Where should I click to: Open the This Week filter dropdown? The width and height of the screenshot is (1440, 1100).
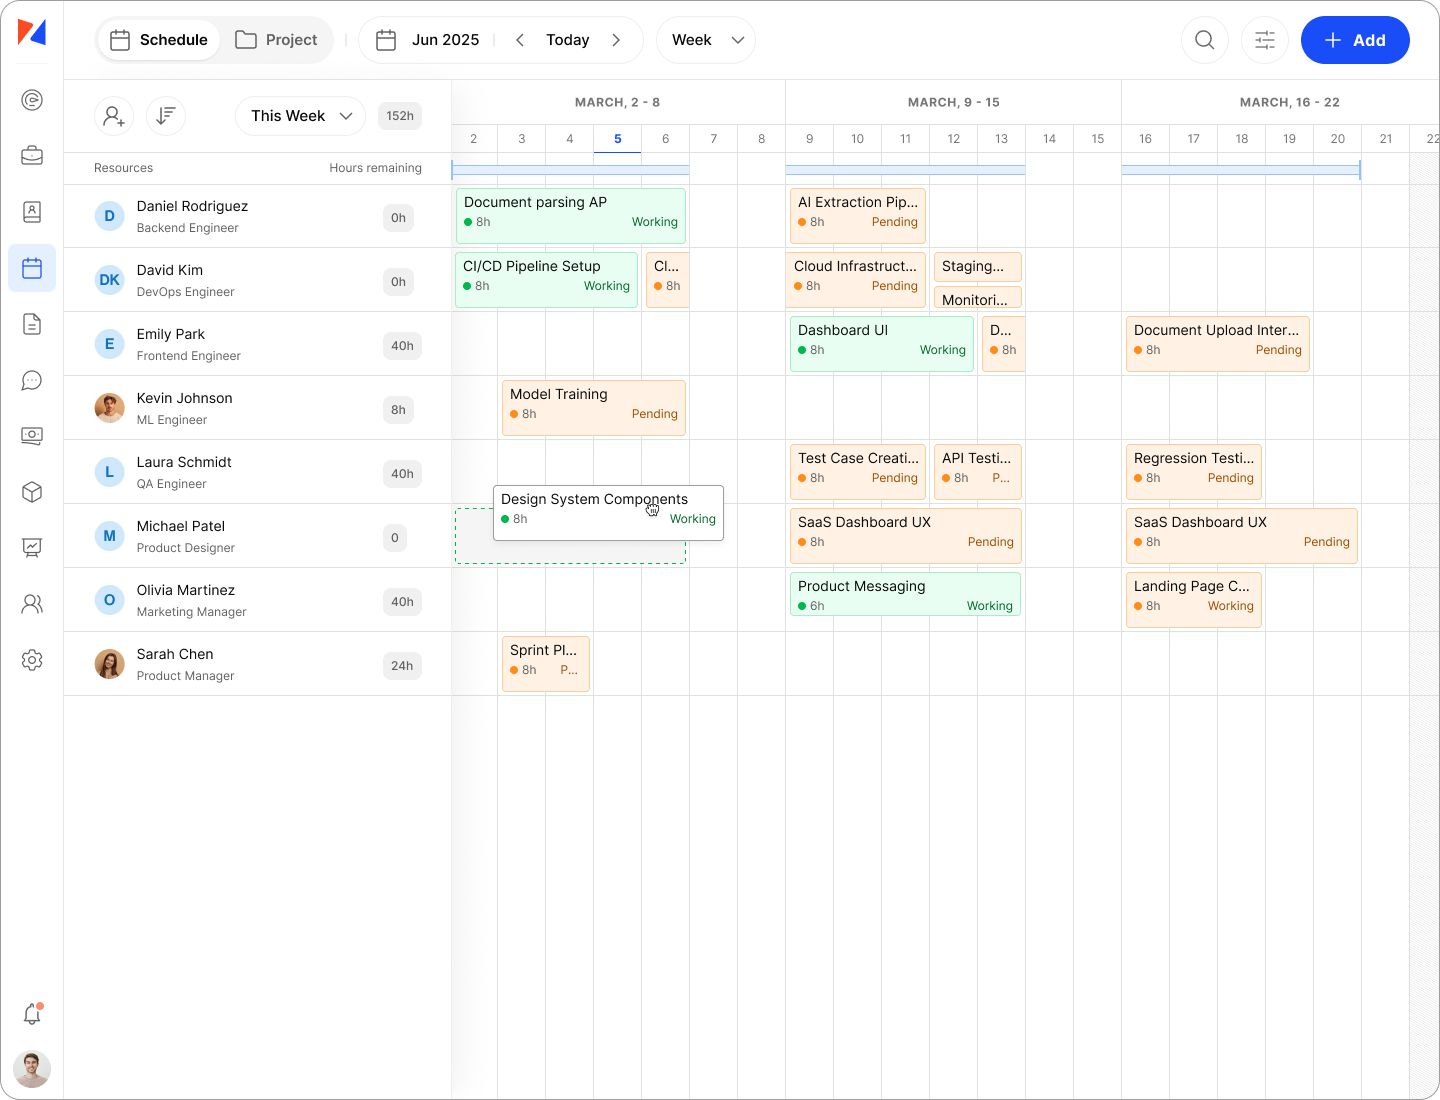[300, 116]
